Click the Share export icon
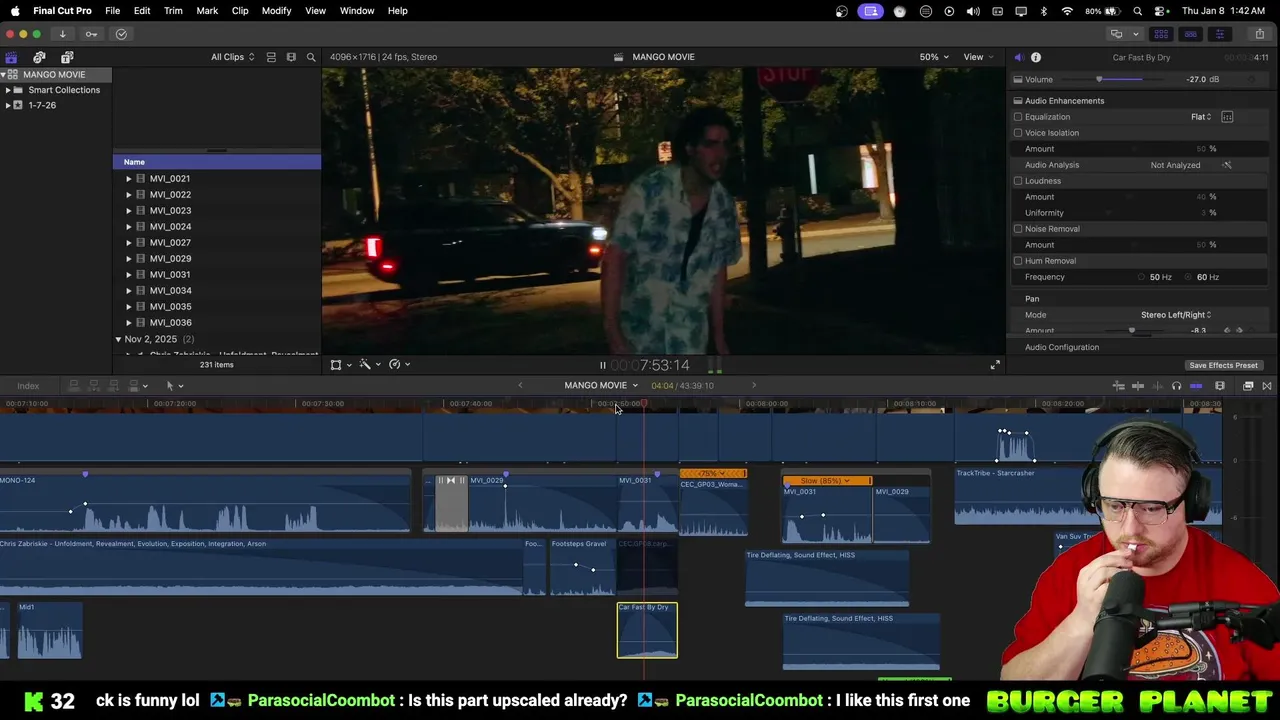This screenshot has height=720, width=1280. pos(1260,34)
